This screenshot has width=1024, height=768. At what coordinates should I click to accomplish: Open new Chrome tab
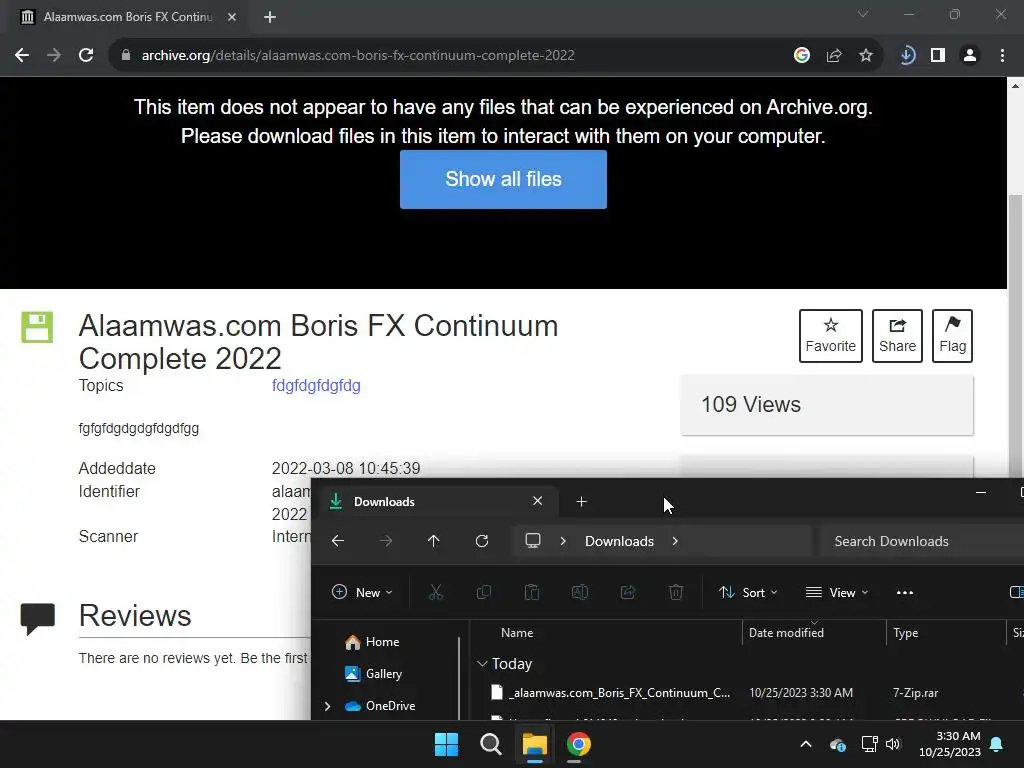click(270, 17)
